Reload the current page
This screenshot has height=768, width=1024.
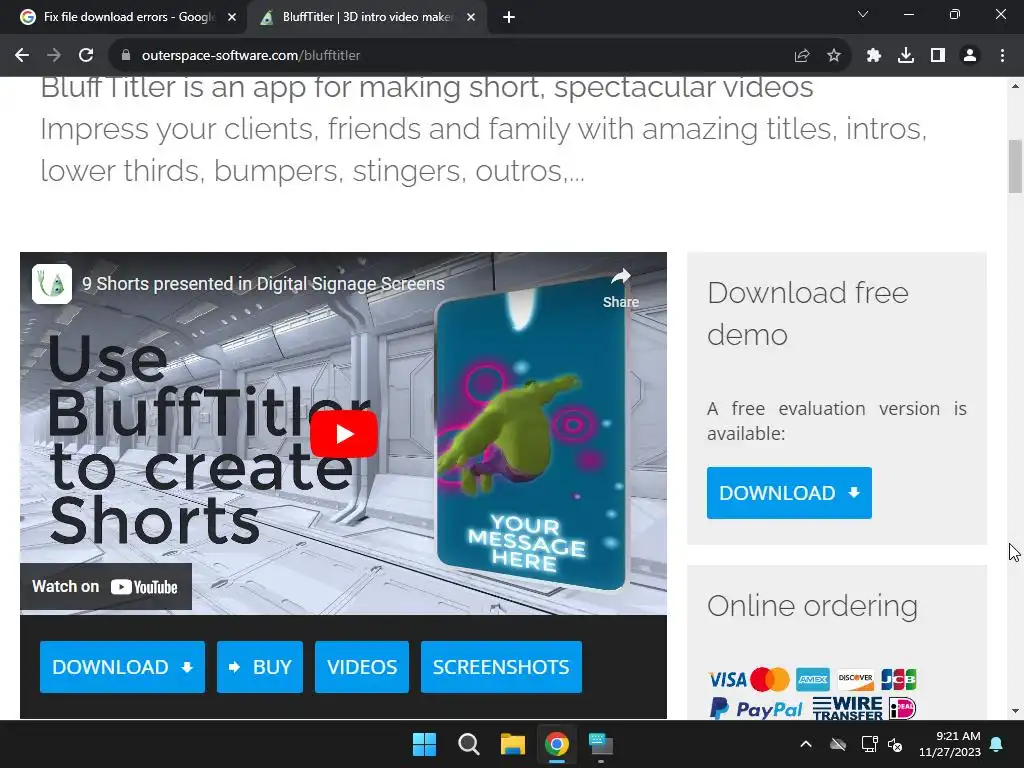(x=86, y=56)
